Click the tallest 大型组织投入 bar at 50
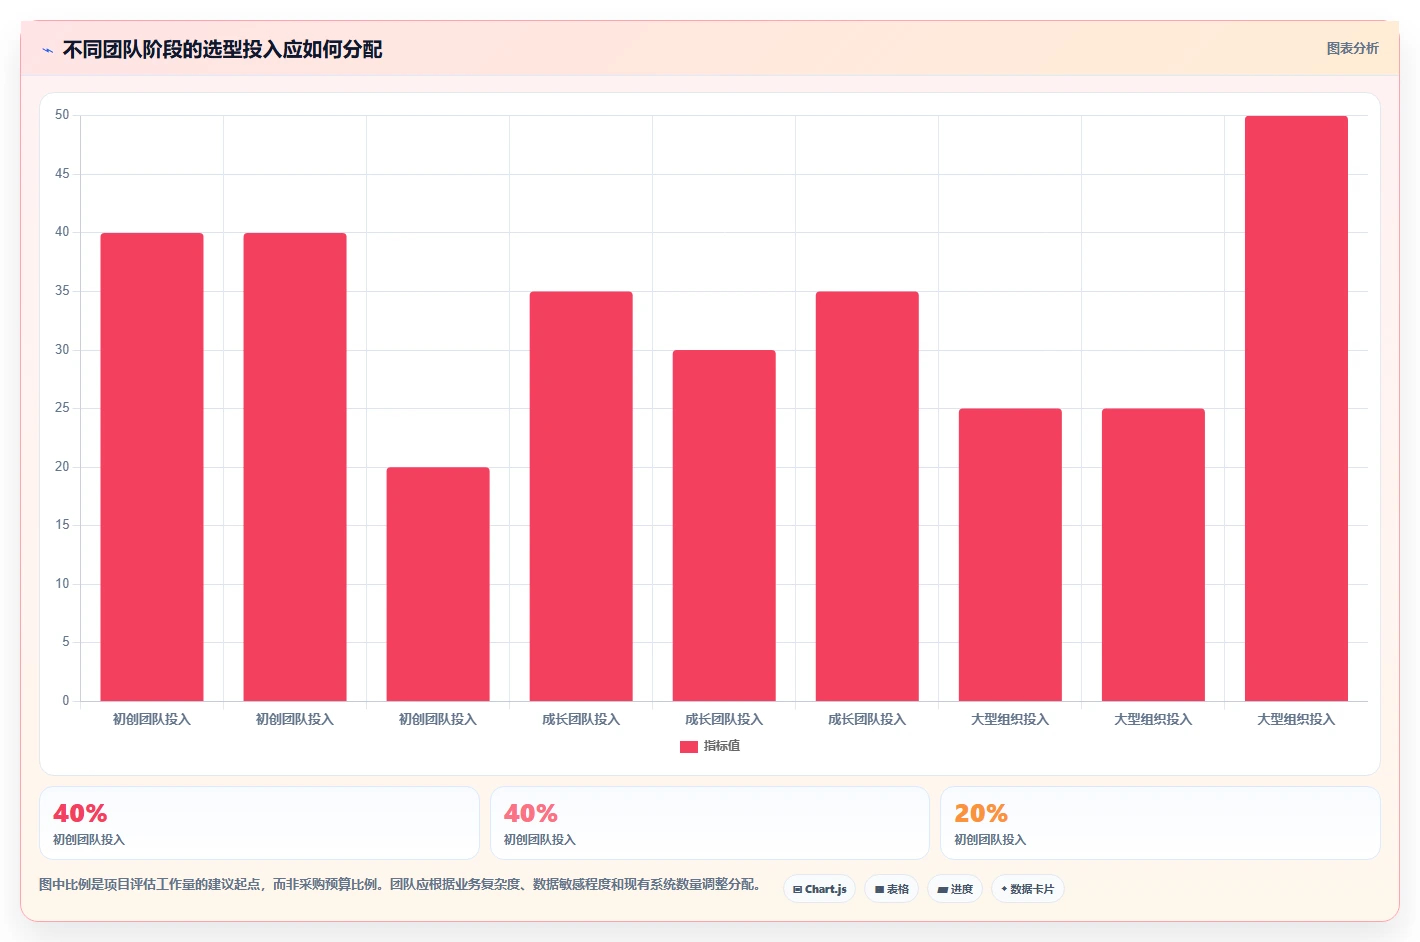Viewport: 1420px width, 942px height. click(x=1296, y=408)
